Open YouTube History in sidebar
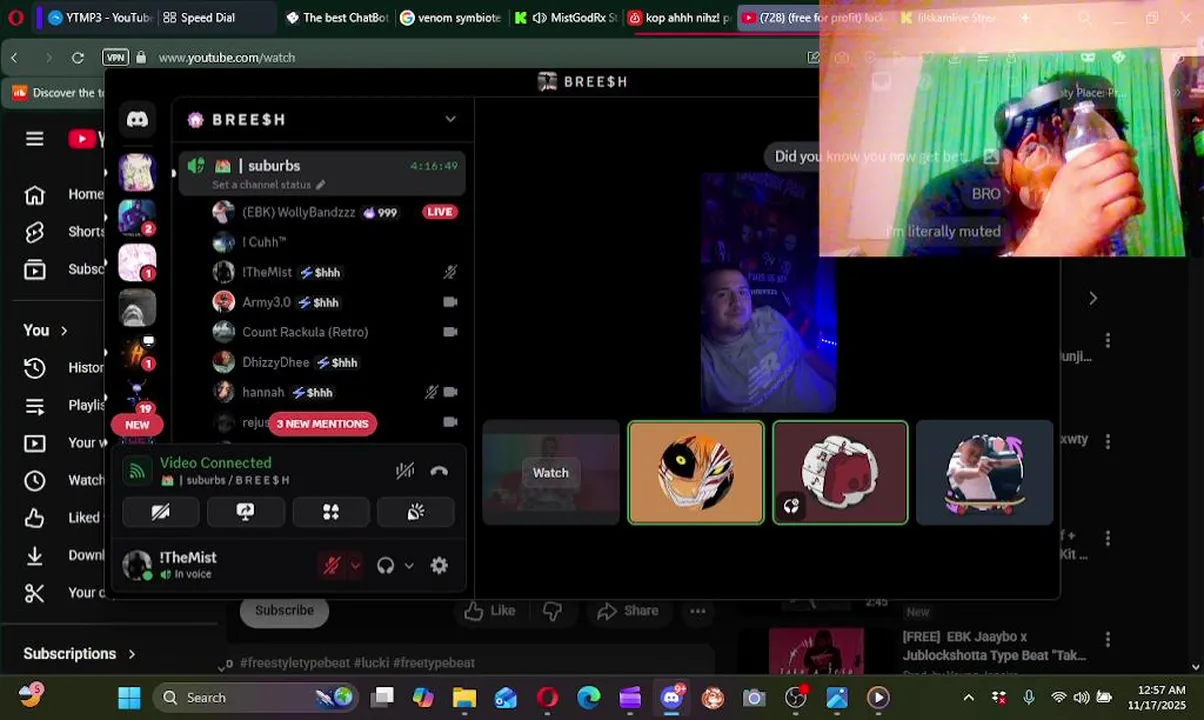Screen dimensions: 1204x720 [x=35, y=368]
